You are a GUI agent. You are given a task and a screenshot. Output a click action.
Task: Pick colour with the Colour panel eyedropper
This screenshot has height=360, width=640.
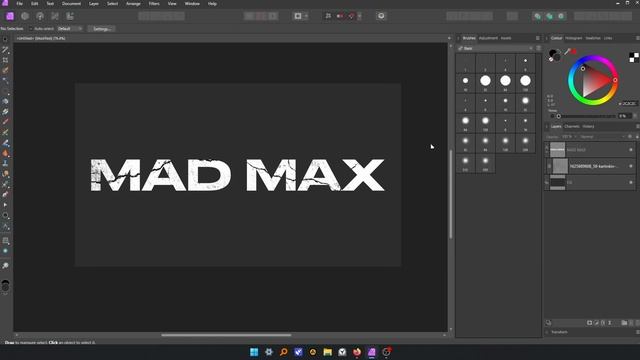[567, 52]
